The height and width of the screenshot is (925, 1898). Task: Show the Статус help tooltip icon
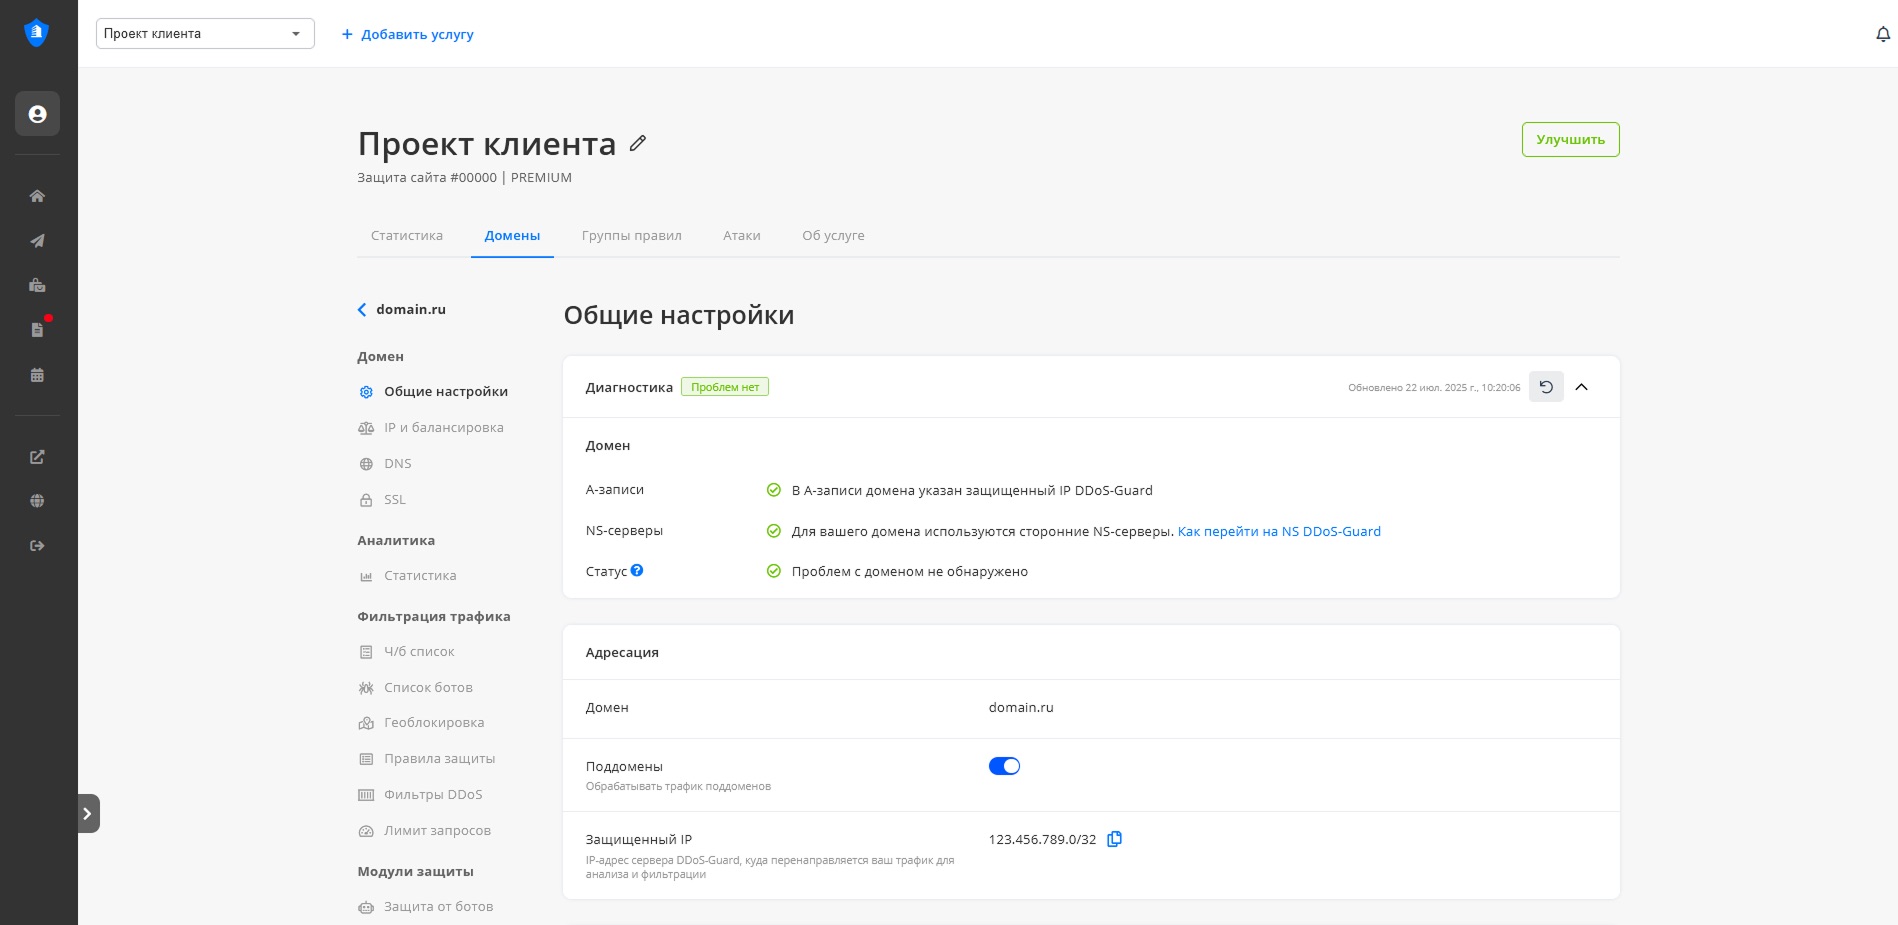(x=637, y=570)
